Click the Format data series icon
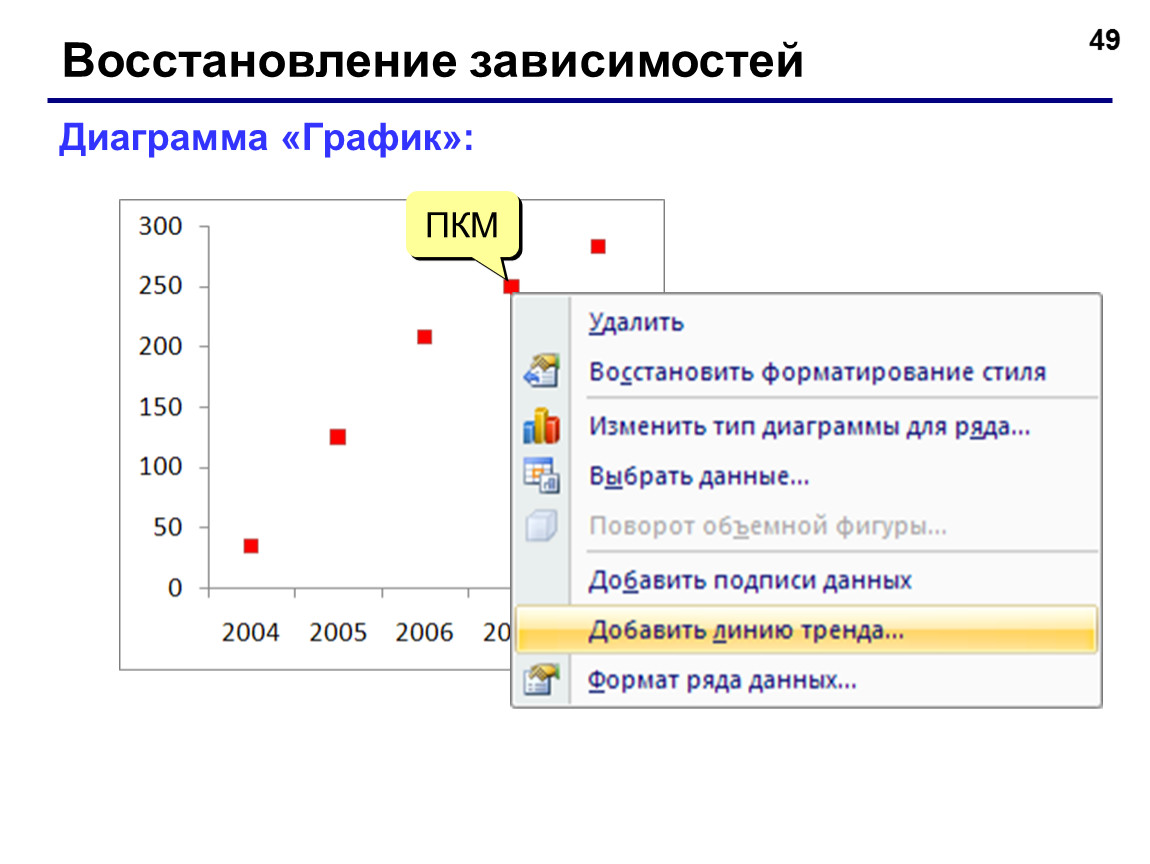The image size is (1150, 864). click(541, 679)
